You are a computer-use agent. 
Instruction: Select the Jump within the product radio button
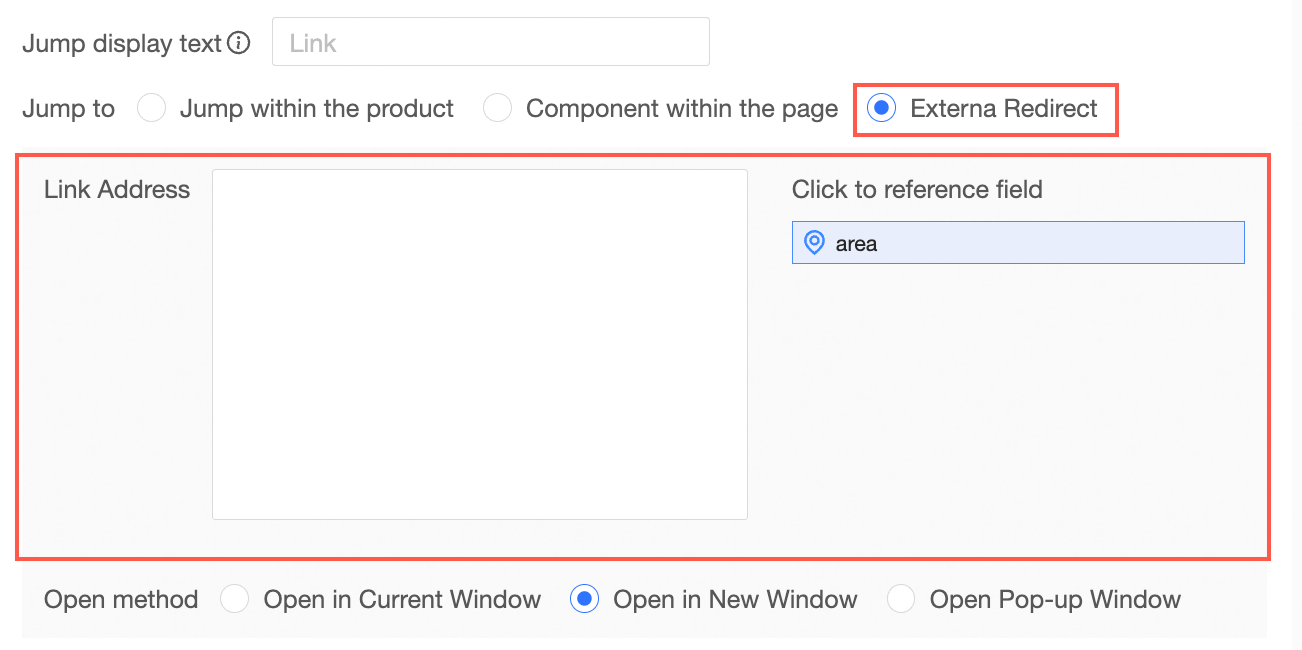pyautogui.click(x=151, y=108)
